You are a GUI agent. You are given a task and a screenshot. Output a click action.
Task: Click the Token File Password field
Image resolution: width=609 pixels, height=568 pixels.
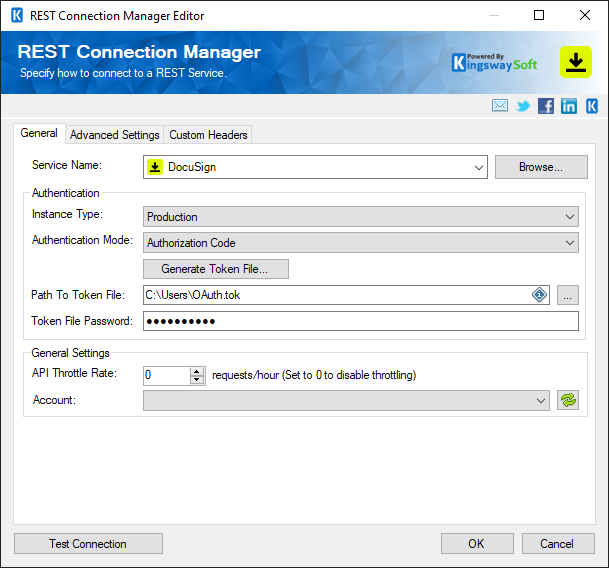[361, 321]
